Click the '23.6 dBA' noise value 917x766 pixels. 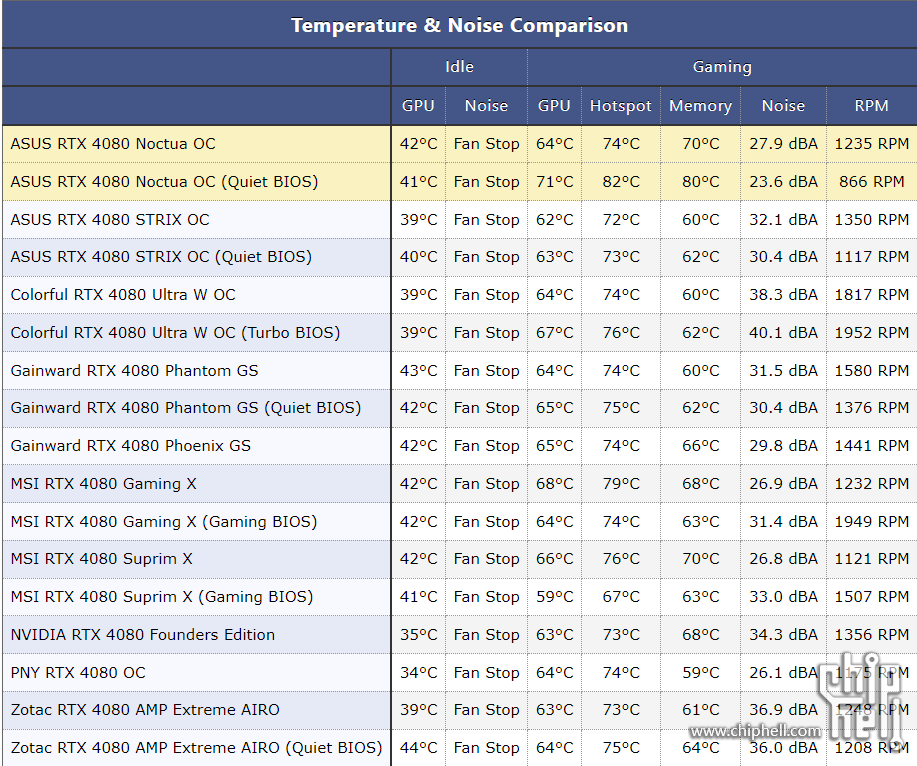(x=784, y=182)
